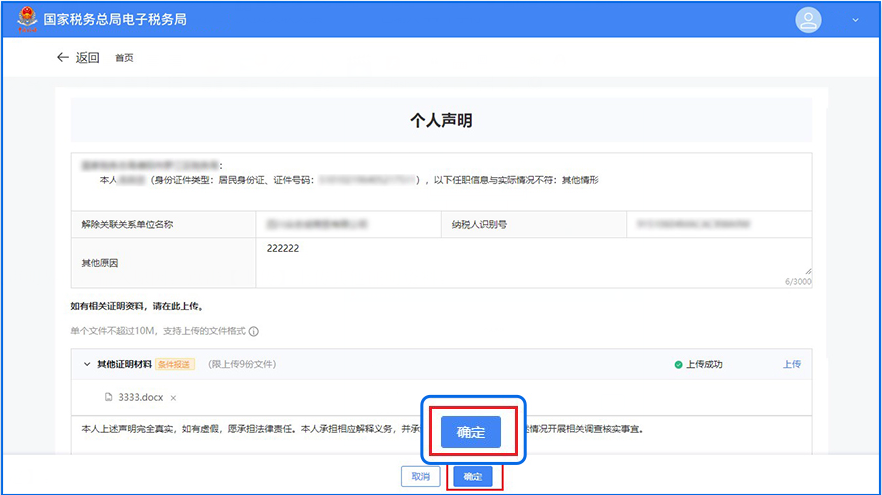882x495 pixels.
Task: Navigate to 首页 breadcrumb
Action: [x=124, y=58]
